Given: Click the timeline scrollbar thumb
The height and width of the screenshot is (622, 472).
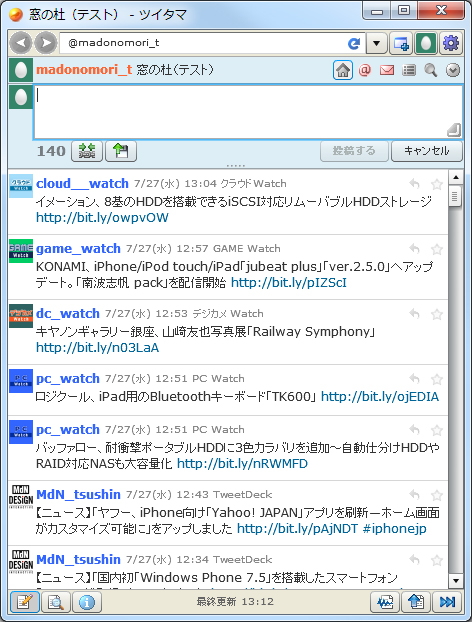Looking at the screenshot, I should click(x=455, y=196).
